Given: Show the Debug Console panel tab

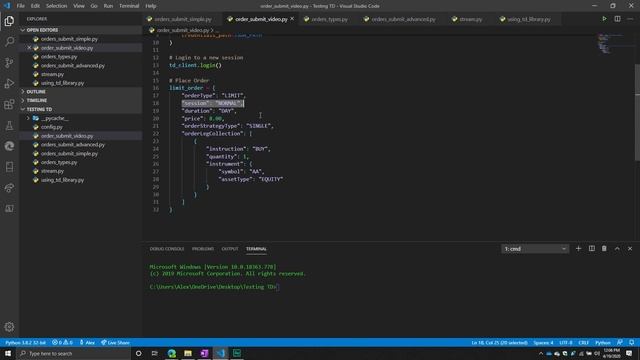Looking at the screenshot, I should (167, 249).
